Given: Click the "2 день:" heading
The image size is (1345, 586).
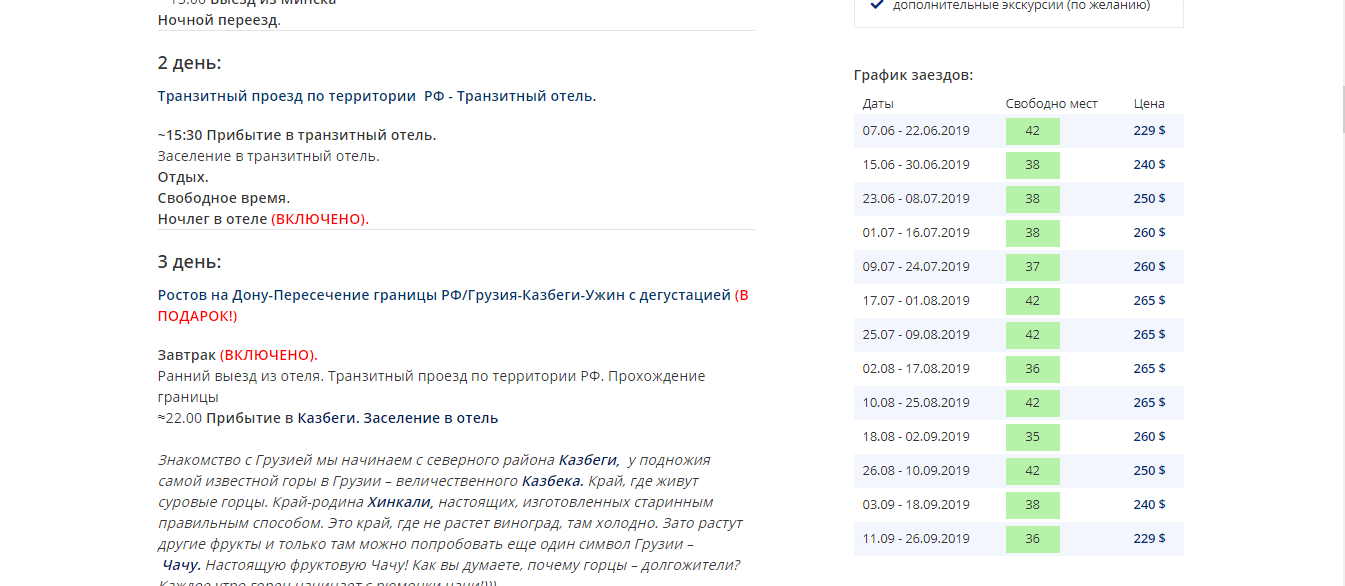Looking at the screenshot, I should click(x=189, y=63).
